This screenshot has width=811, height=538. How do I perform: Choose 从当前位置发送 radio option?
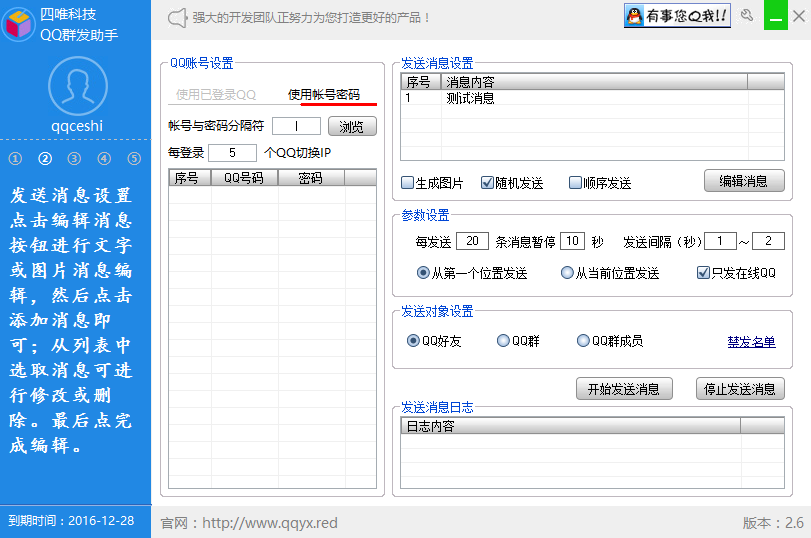coord(567,272)
